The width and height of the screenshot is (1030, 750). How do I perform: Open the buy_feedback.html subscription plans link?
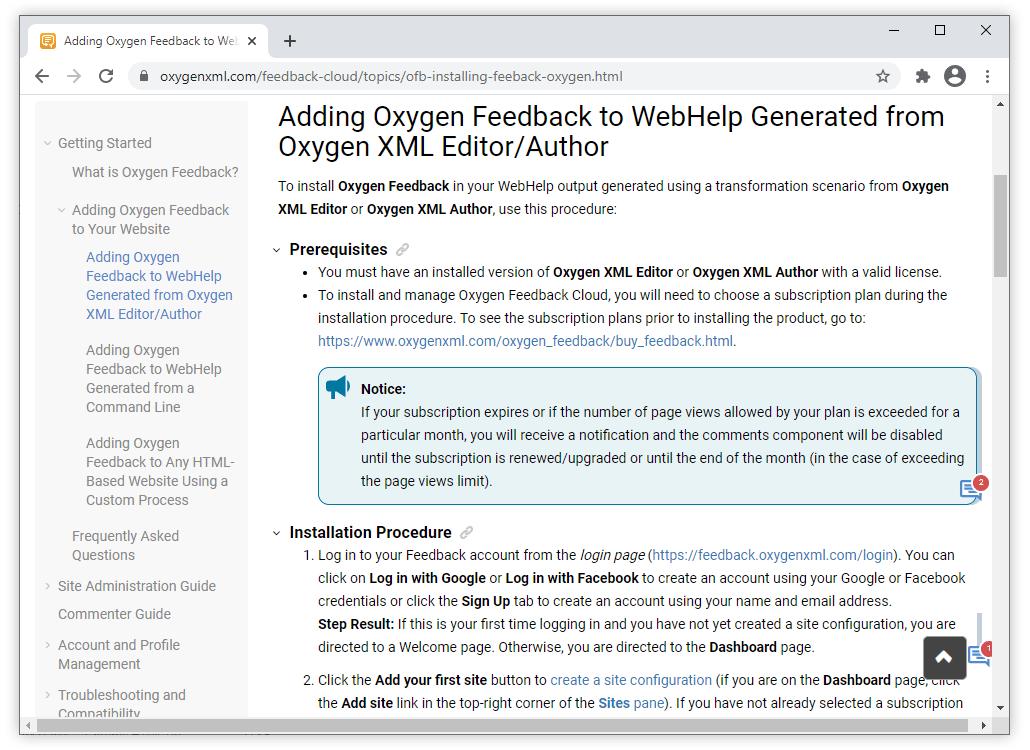pos(526,341)
